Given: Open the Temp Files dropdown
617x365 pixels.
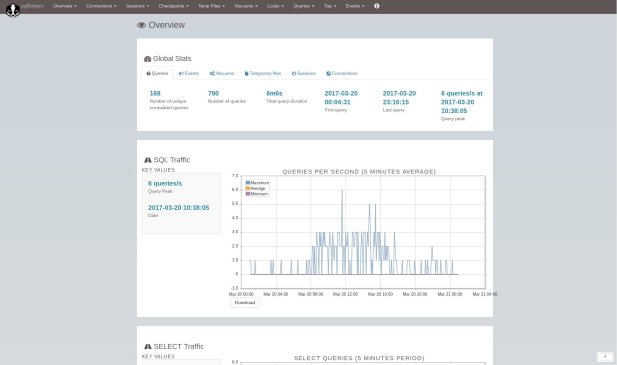Looking at the screenshot, I should 212,6.
